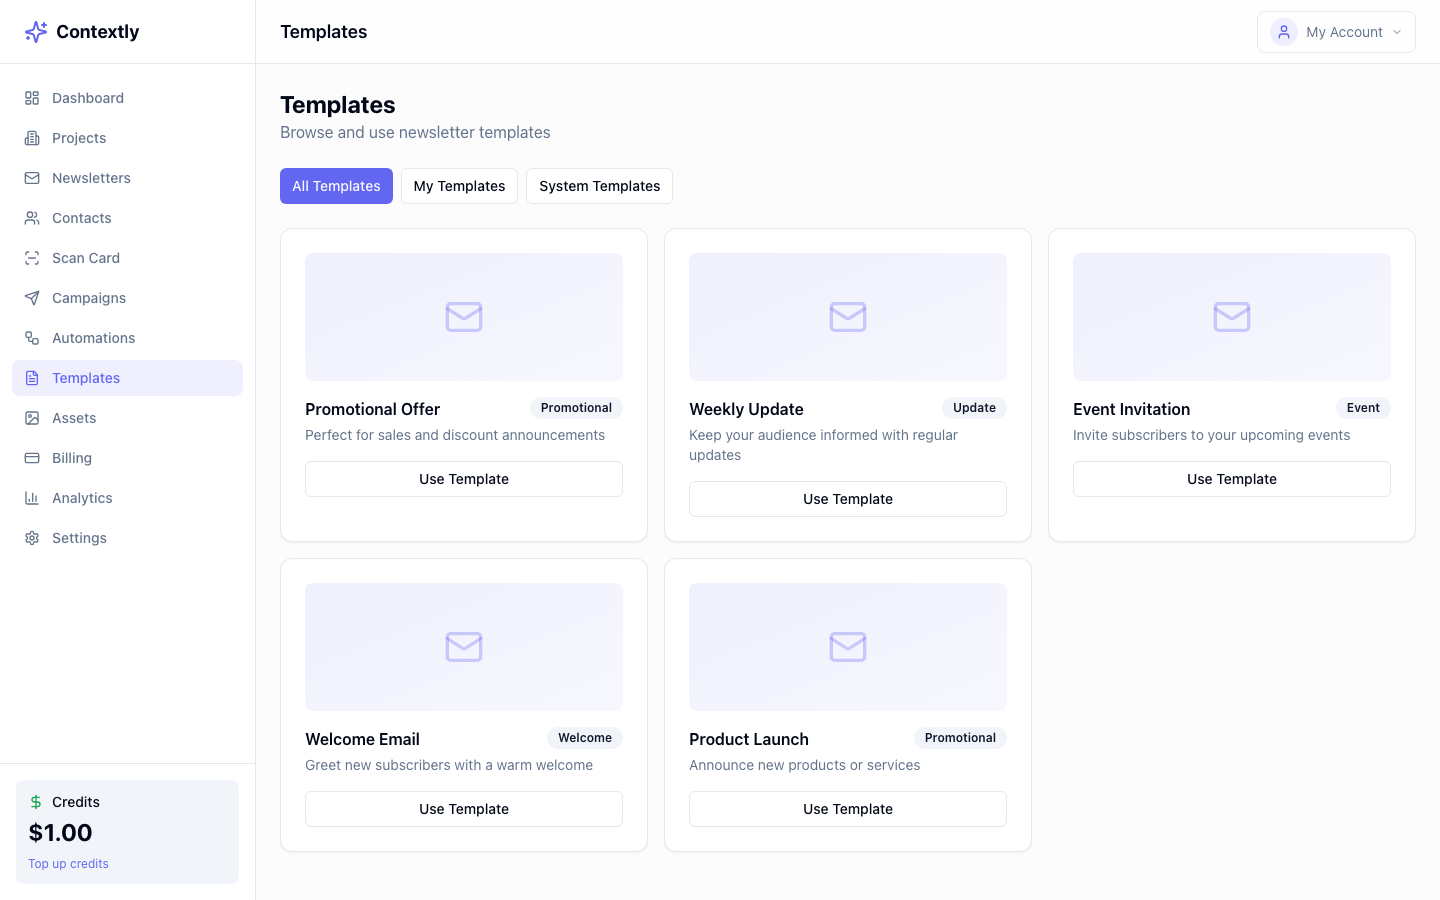Click Top up credits link
Image resolution: width=1440 pixels, height=900 pixels.
(x=68, y=863)
